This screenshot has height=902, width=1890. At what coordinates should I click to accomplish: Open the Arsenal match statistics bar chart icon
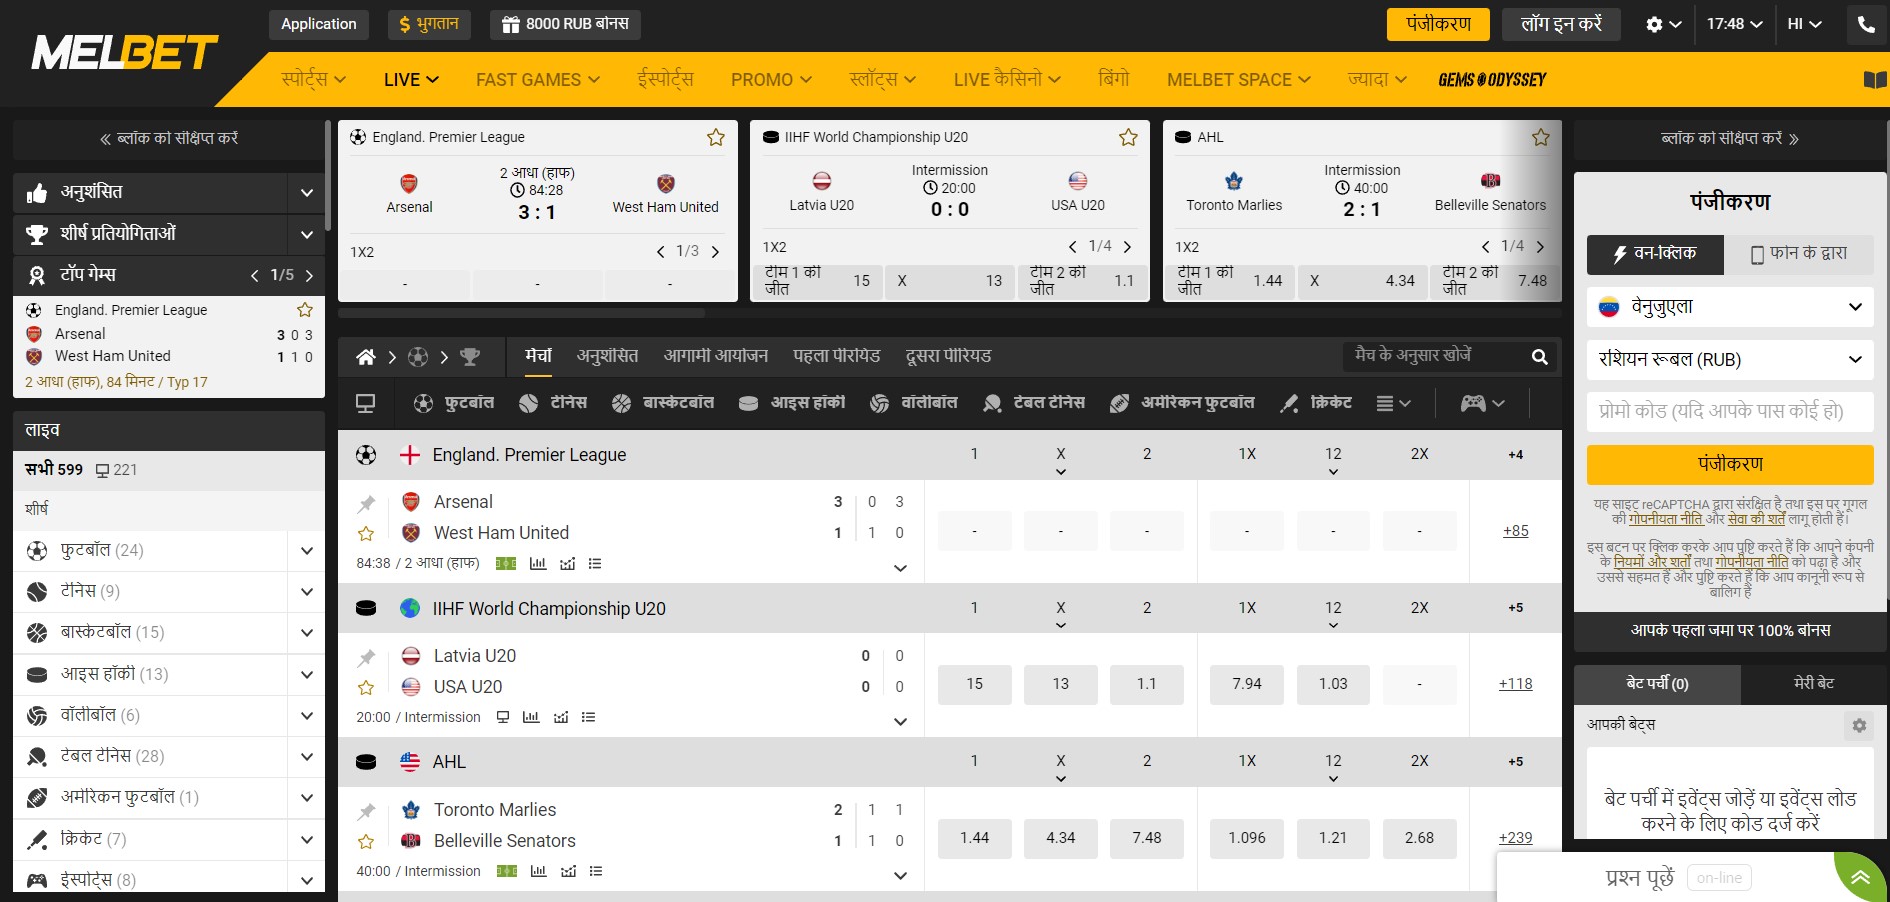538,564
